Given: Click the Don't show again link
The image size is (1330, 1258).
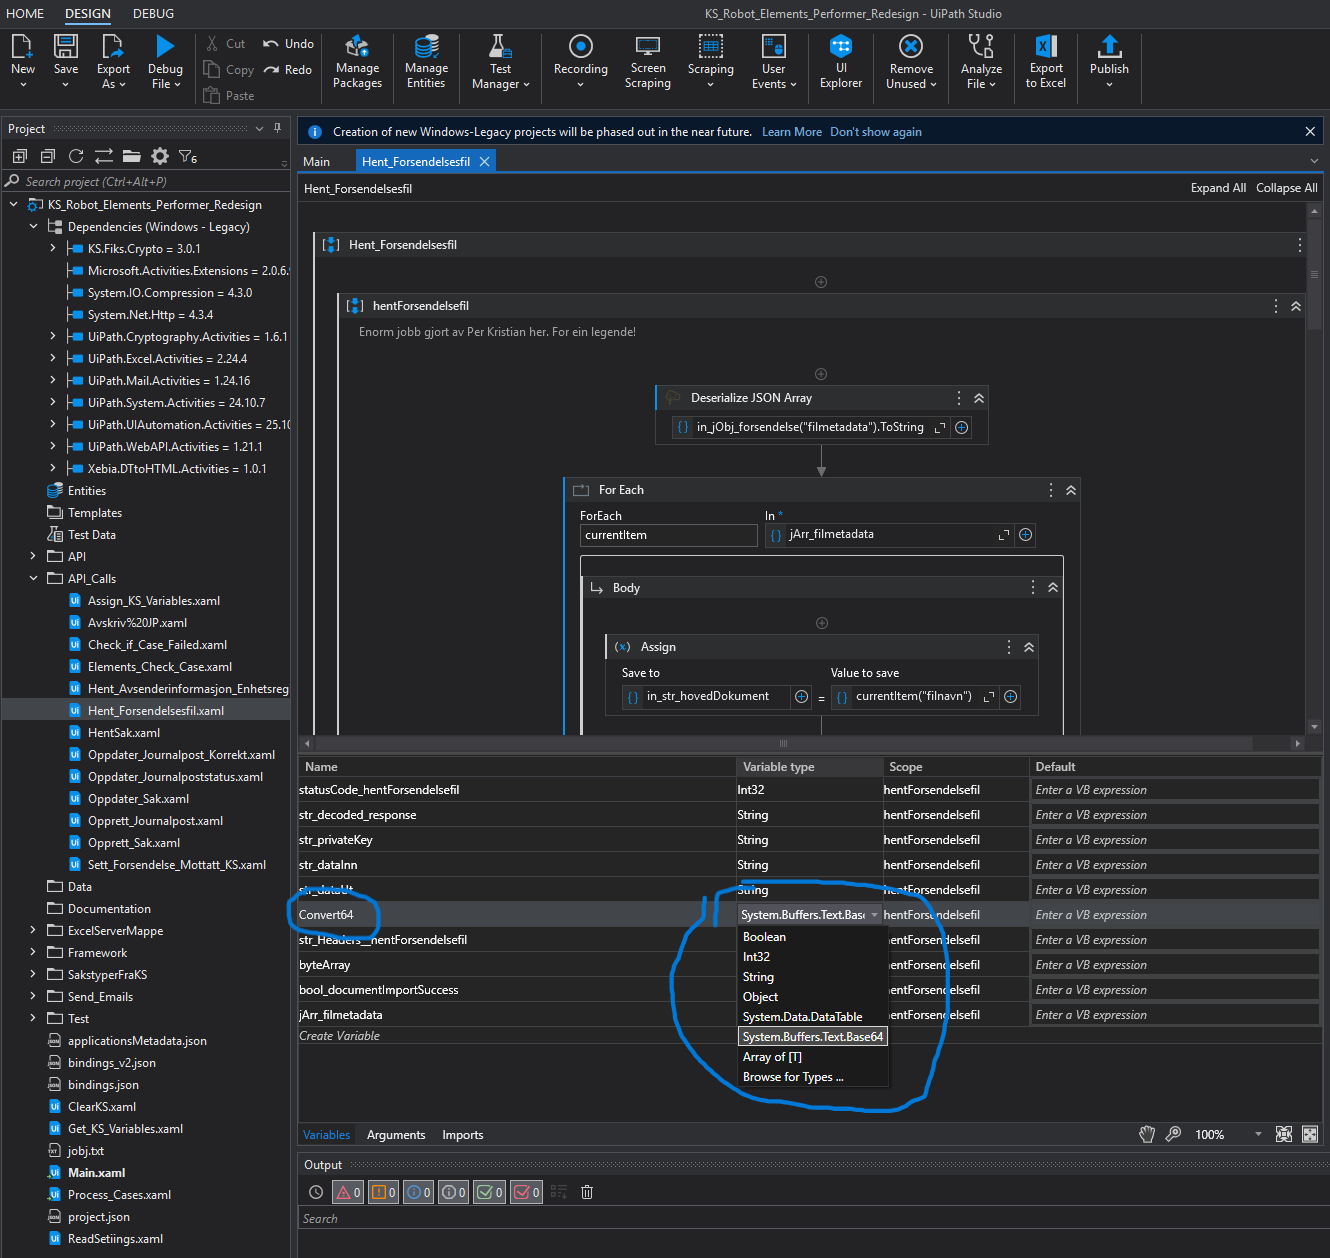Looking at the screenshot, I should (x=876, y=132).
